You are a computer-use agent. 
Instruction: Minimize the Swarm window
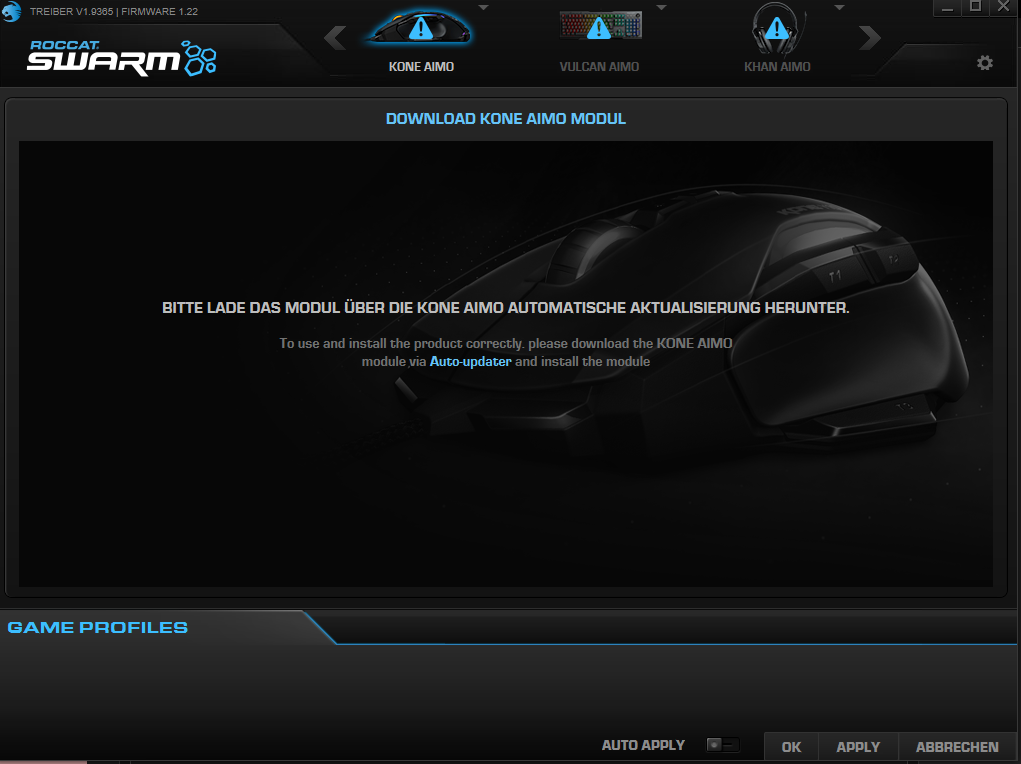[x=947, y=8]
